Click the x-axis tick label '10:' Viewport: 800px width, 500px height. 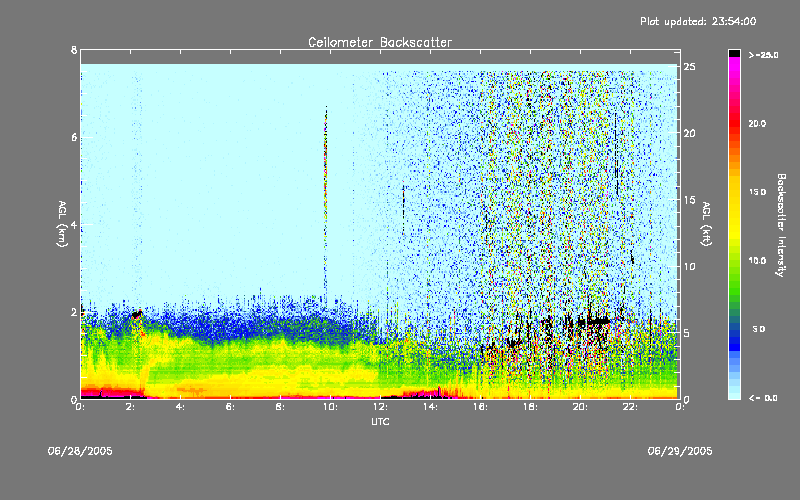(330, 407)
